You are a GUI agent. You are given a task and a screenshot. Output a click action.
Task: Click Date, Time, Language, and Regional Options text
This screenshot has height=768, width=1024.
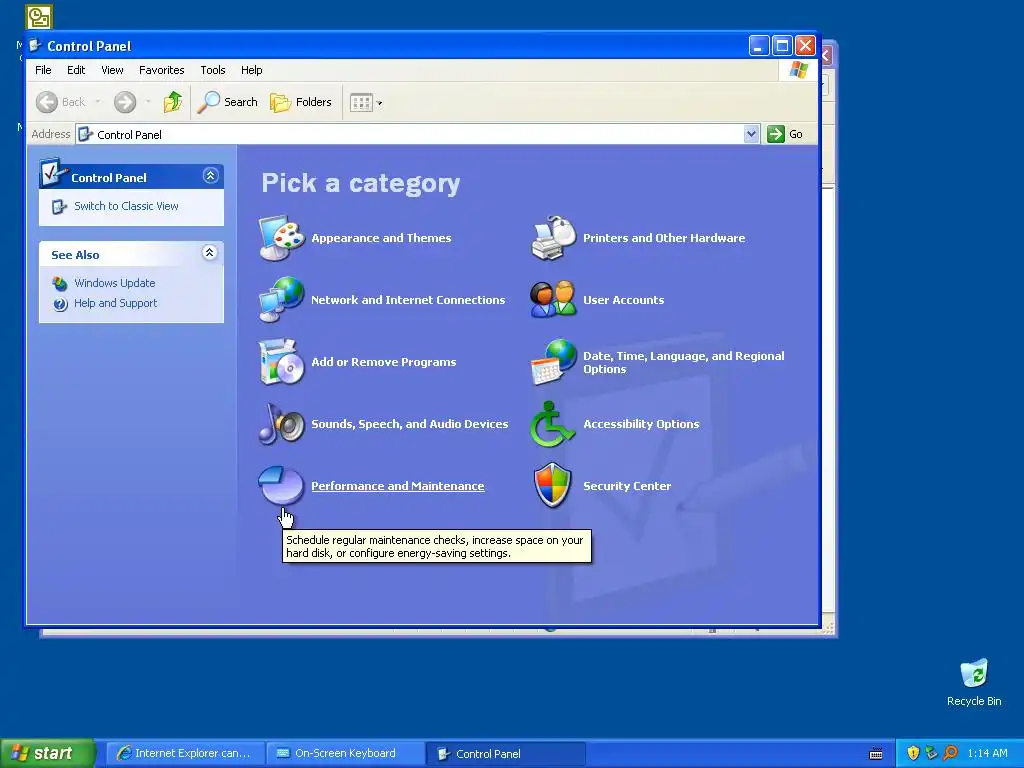click(x=684, y=362)
